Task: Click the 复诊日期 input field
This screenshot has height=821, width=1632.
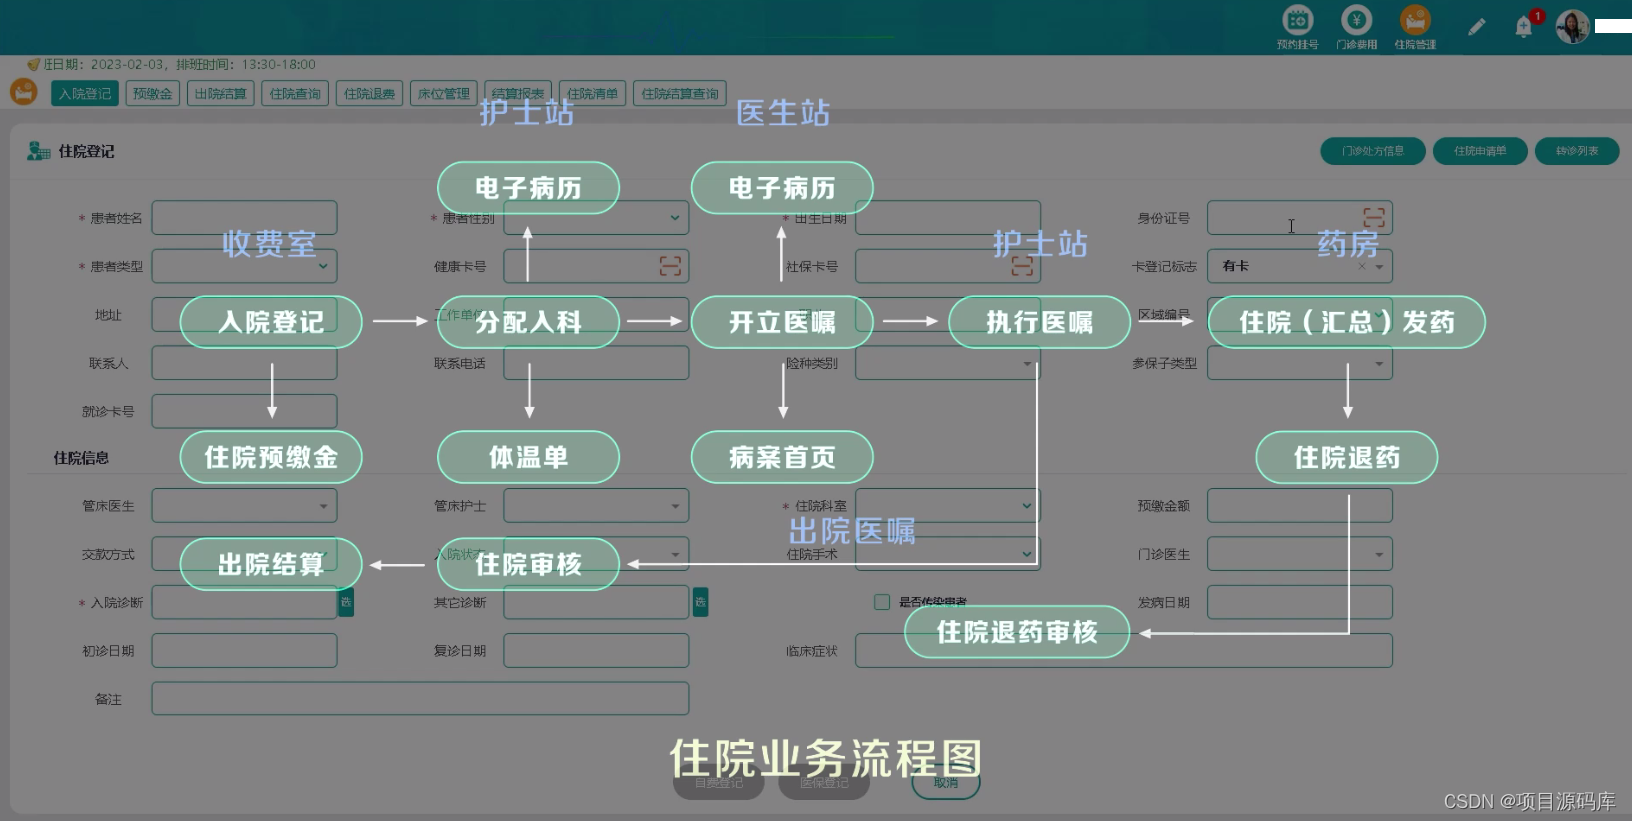Action: point(596,650)
